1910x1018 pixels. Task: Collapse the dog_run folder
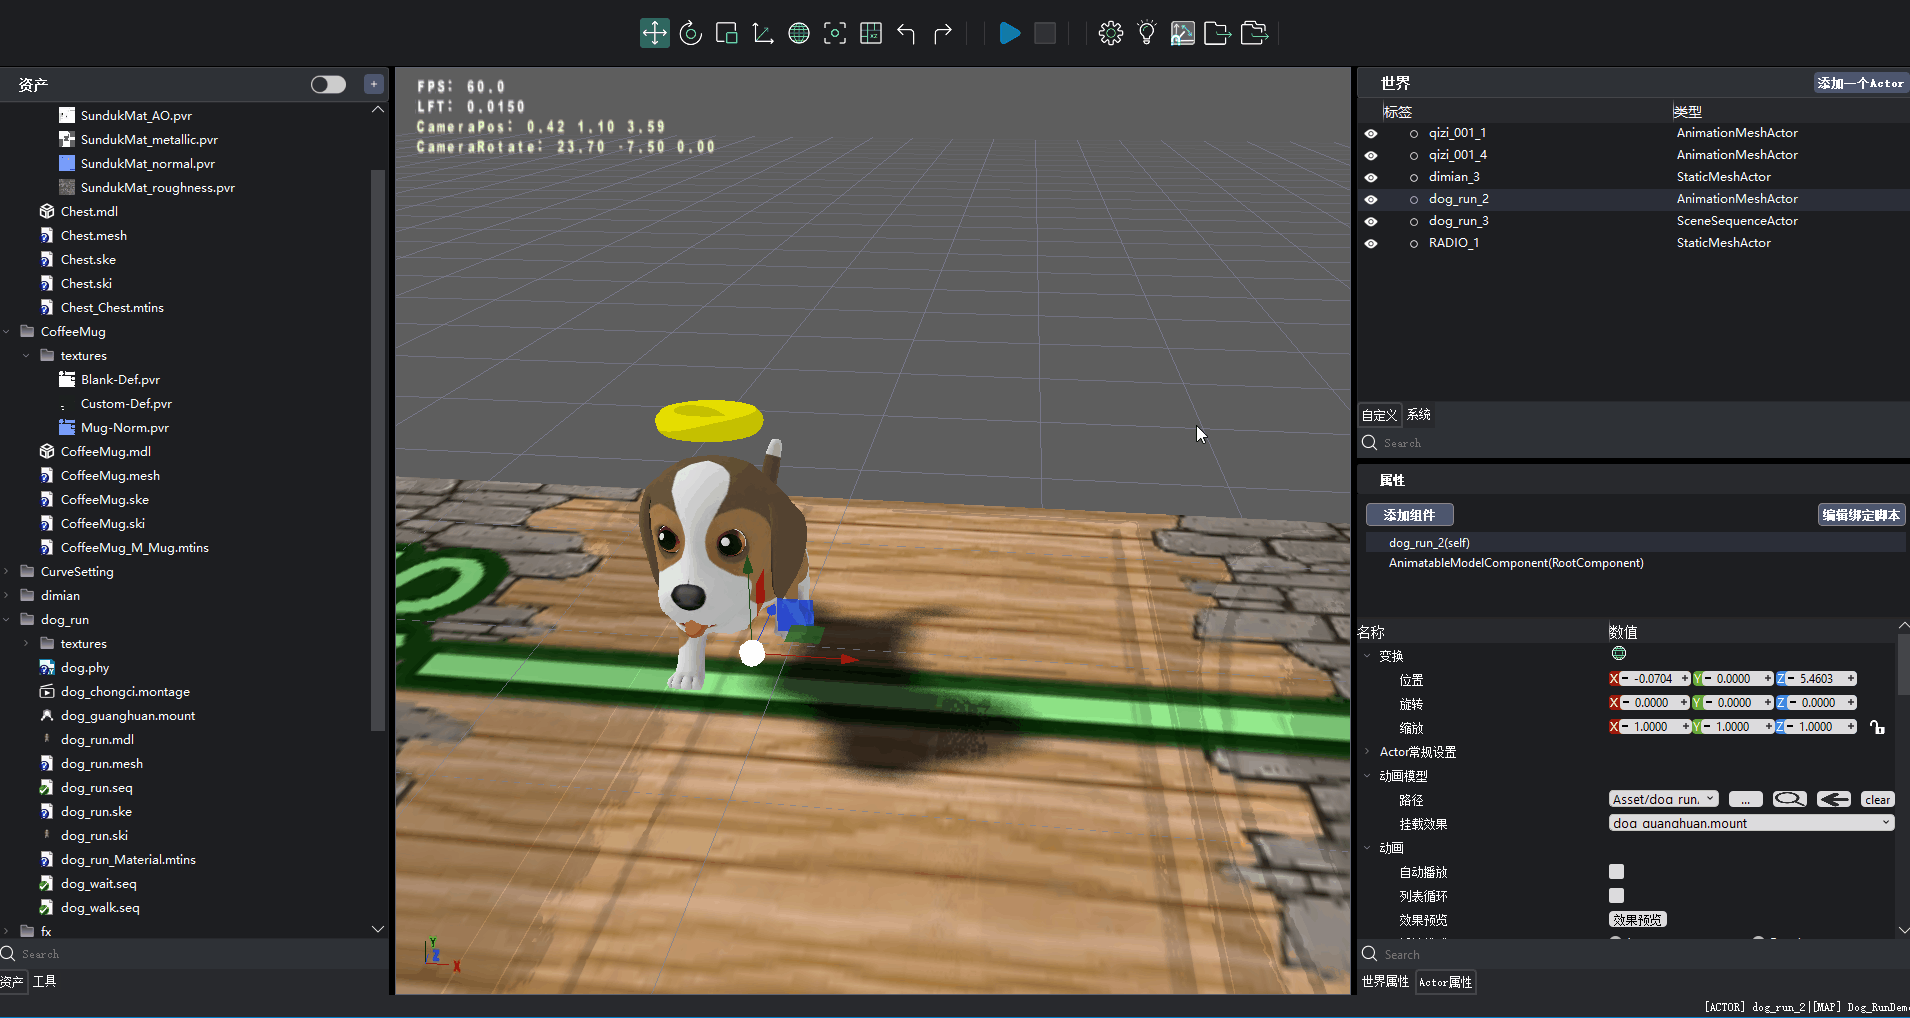pyautogui.click(x=7, y=619)
